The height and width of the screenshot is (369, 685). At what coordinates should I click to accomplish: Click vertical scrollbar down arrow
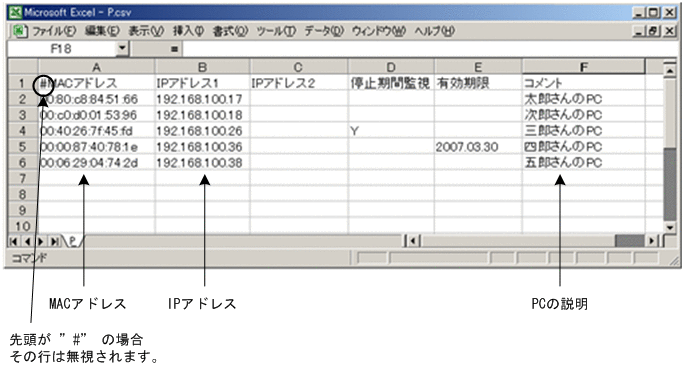click(x=670, y=227)
